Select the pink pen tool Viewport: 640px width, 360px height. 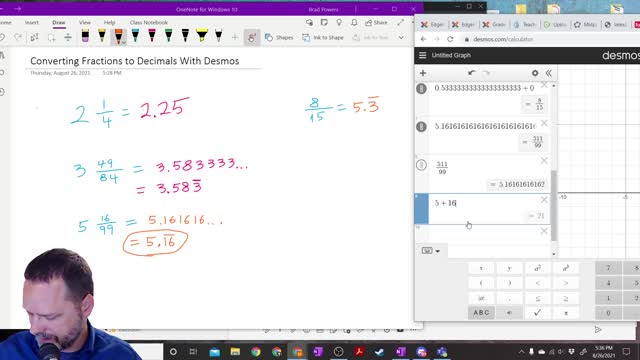(x=152, y=36)
